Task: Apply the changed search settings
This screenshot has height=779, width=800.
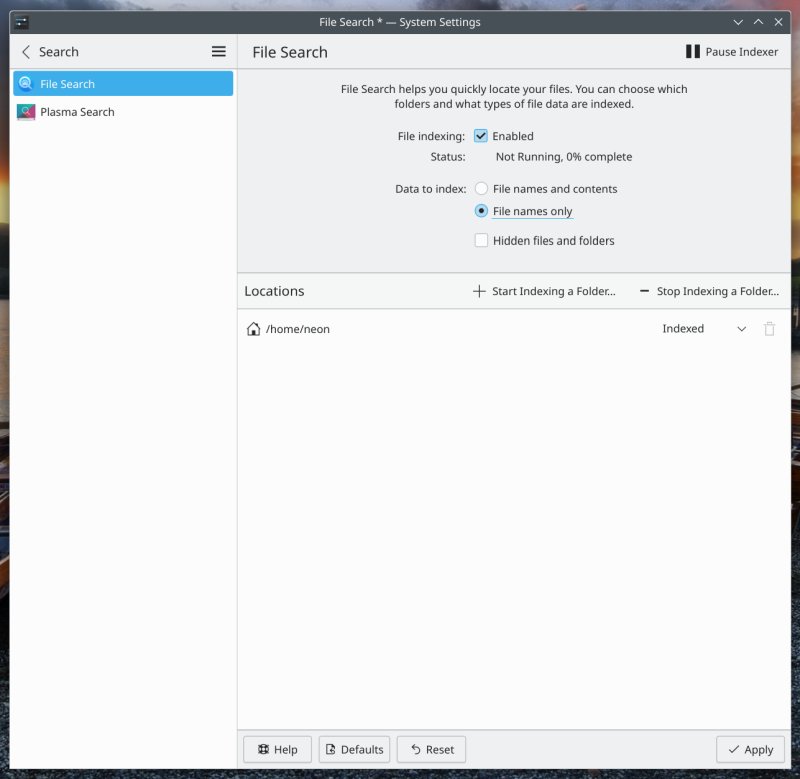Action: 750,749
